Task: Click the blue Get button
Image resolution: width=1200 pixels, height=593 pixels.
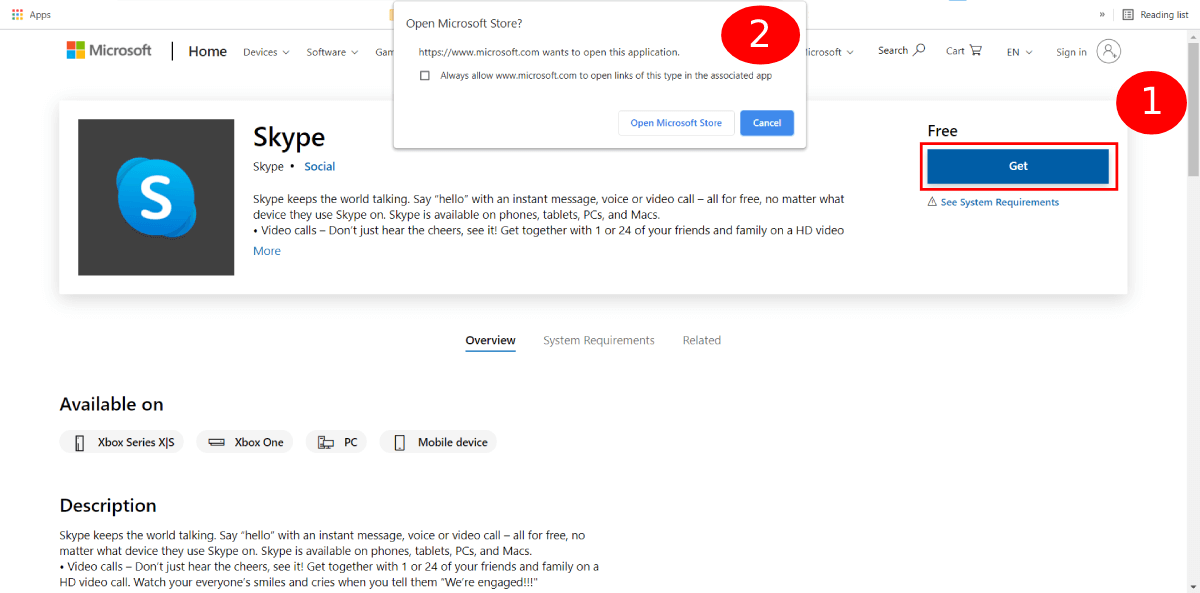Action: tap(1018, 166)
